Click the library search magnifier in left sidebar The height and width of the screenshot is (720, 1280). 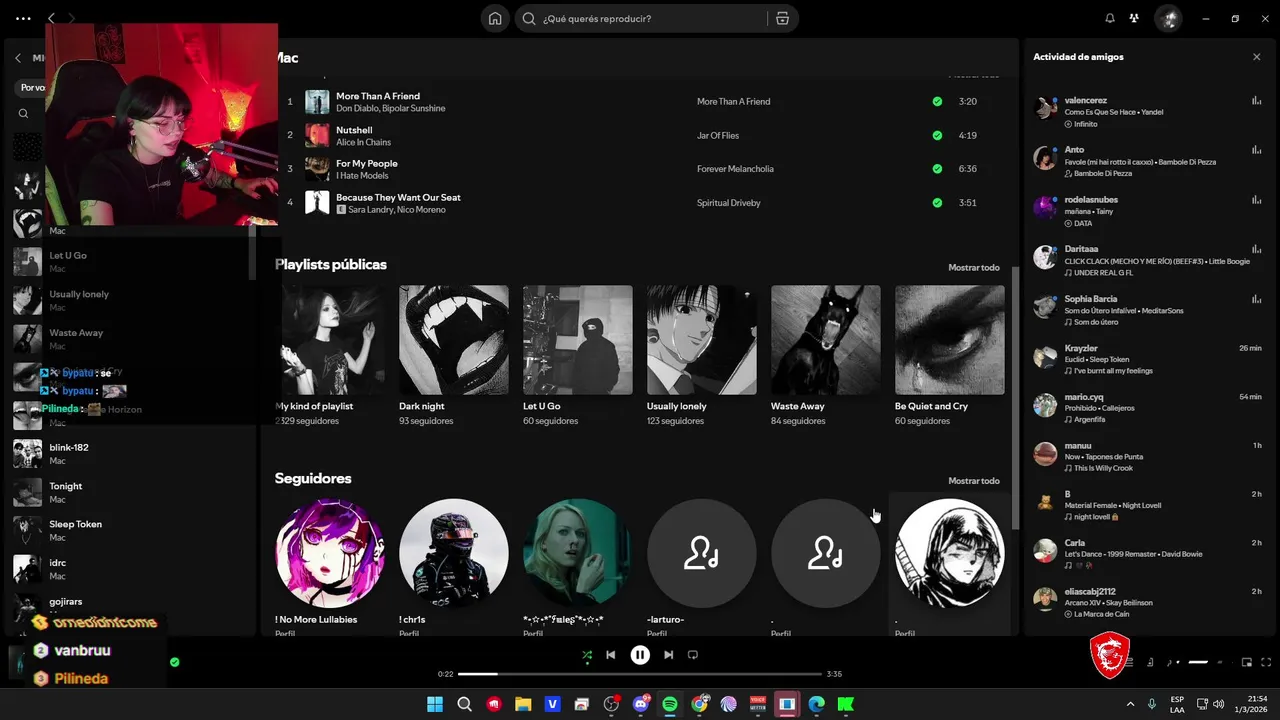[23, 113]
